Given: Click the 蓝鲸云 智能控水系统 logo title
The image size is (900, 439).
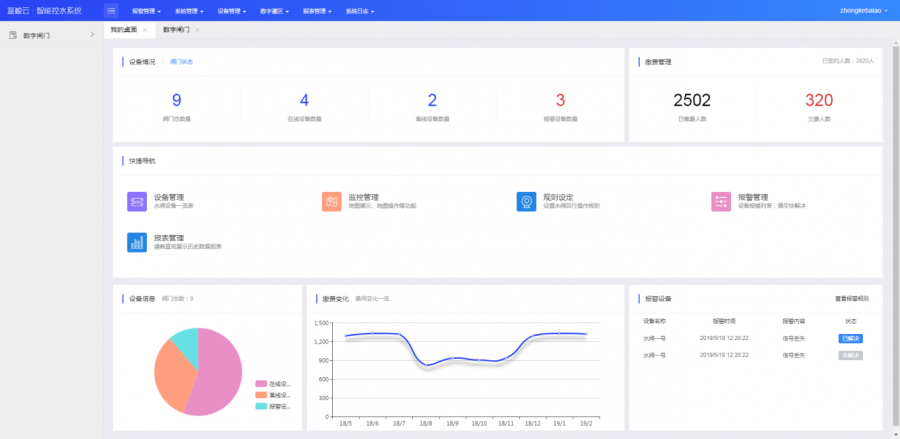Looking at the screenshot, I should click(44, 10).
